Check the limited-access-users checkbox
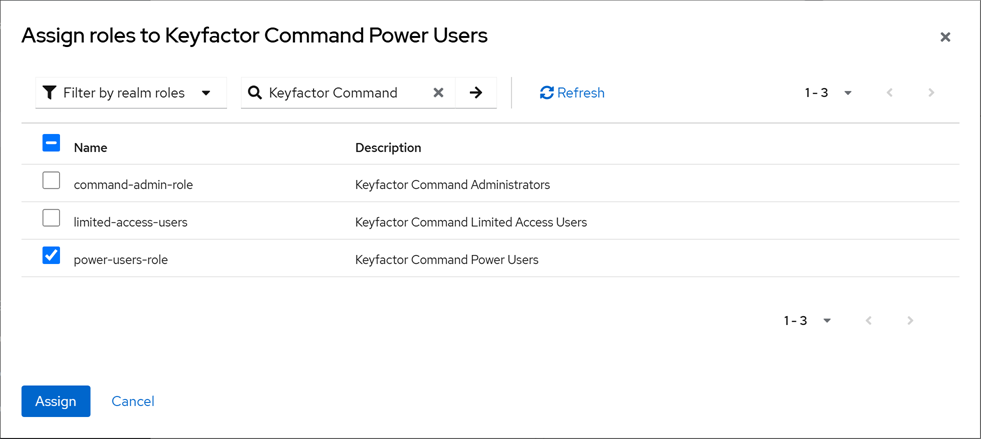The height and width of the screenshot is (439, 981). [51, 218]
